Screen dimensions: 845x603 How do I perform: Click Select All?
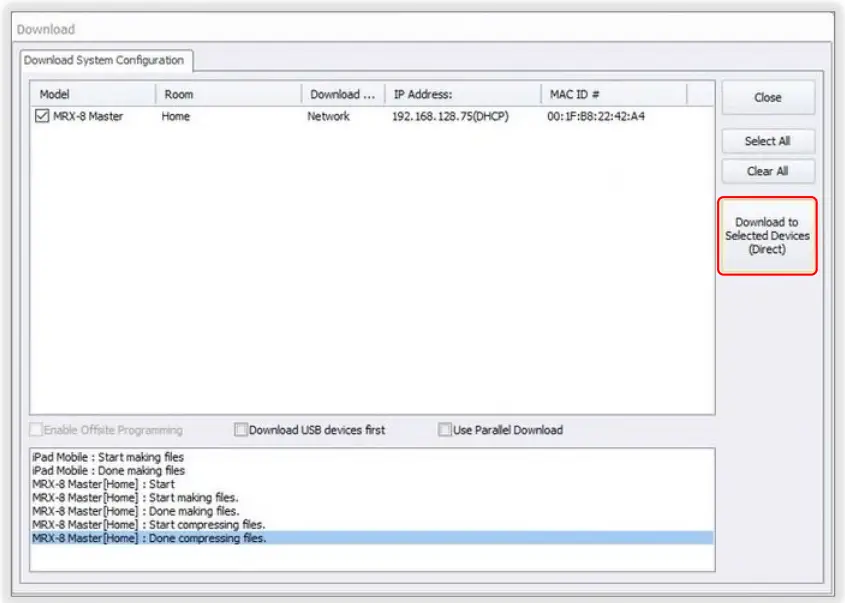766,141
